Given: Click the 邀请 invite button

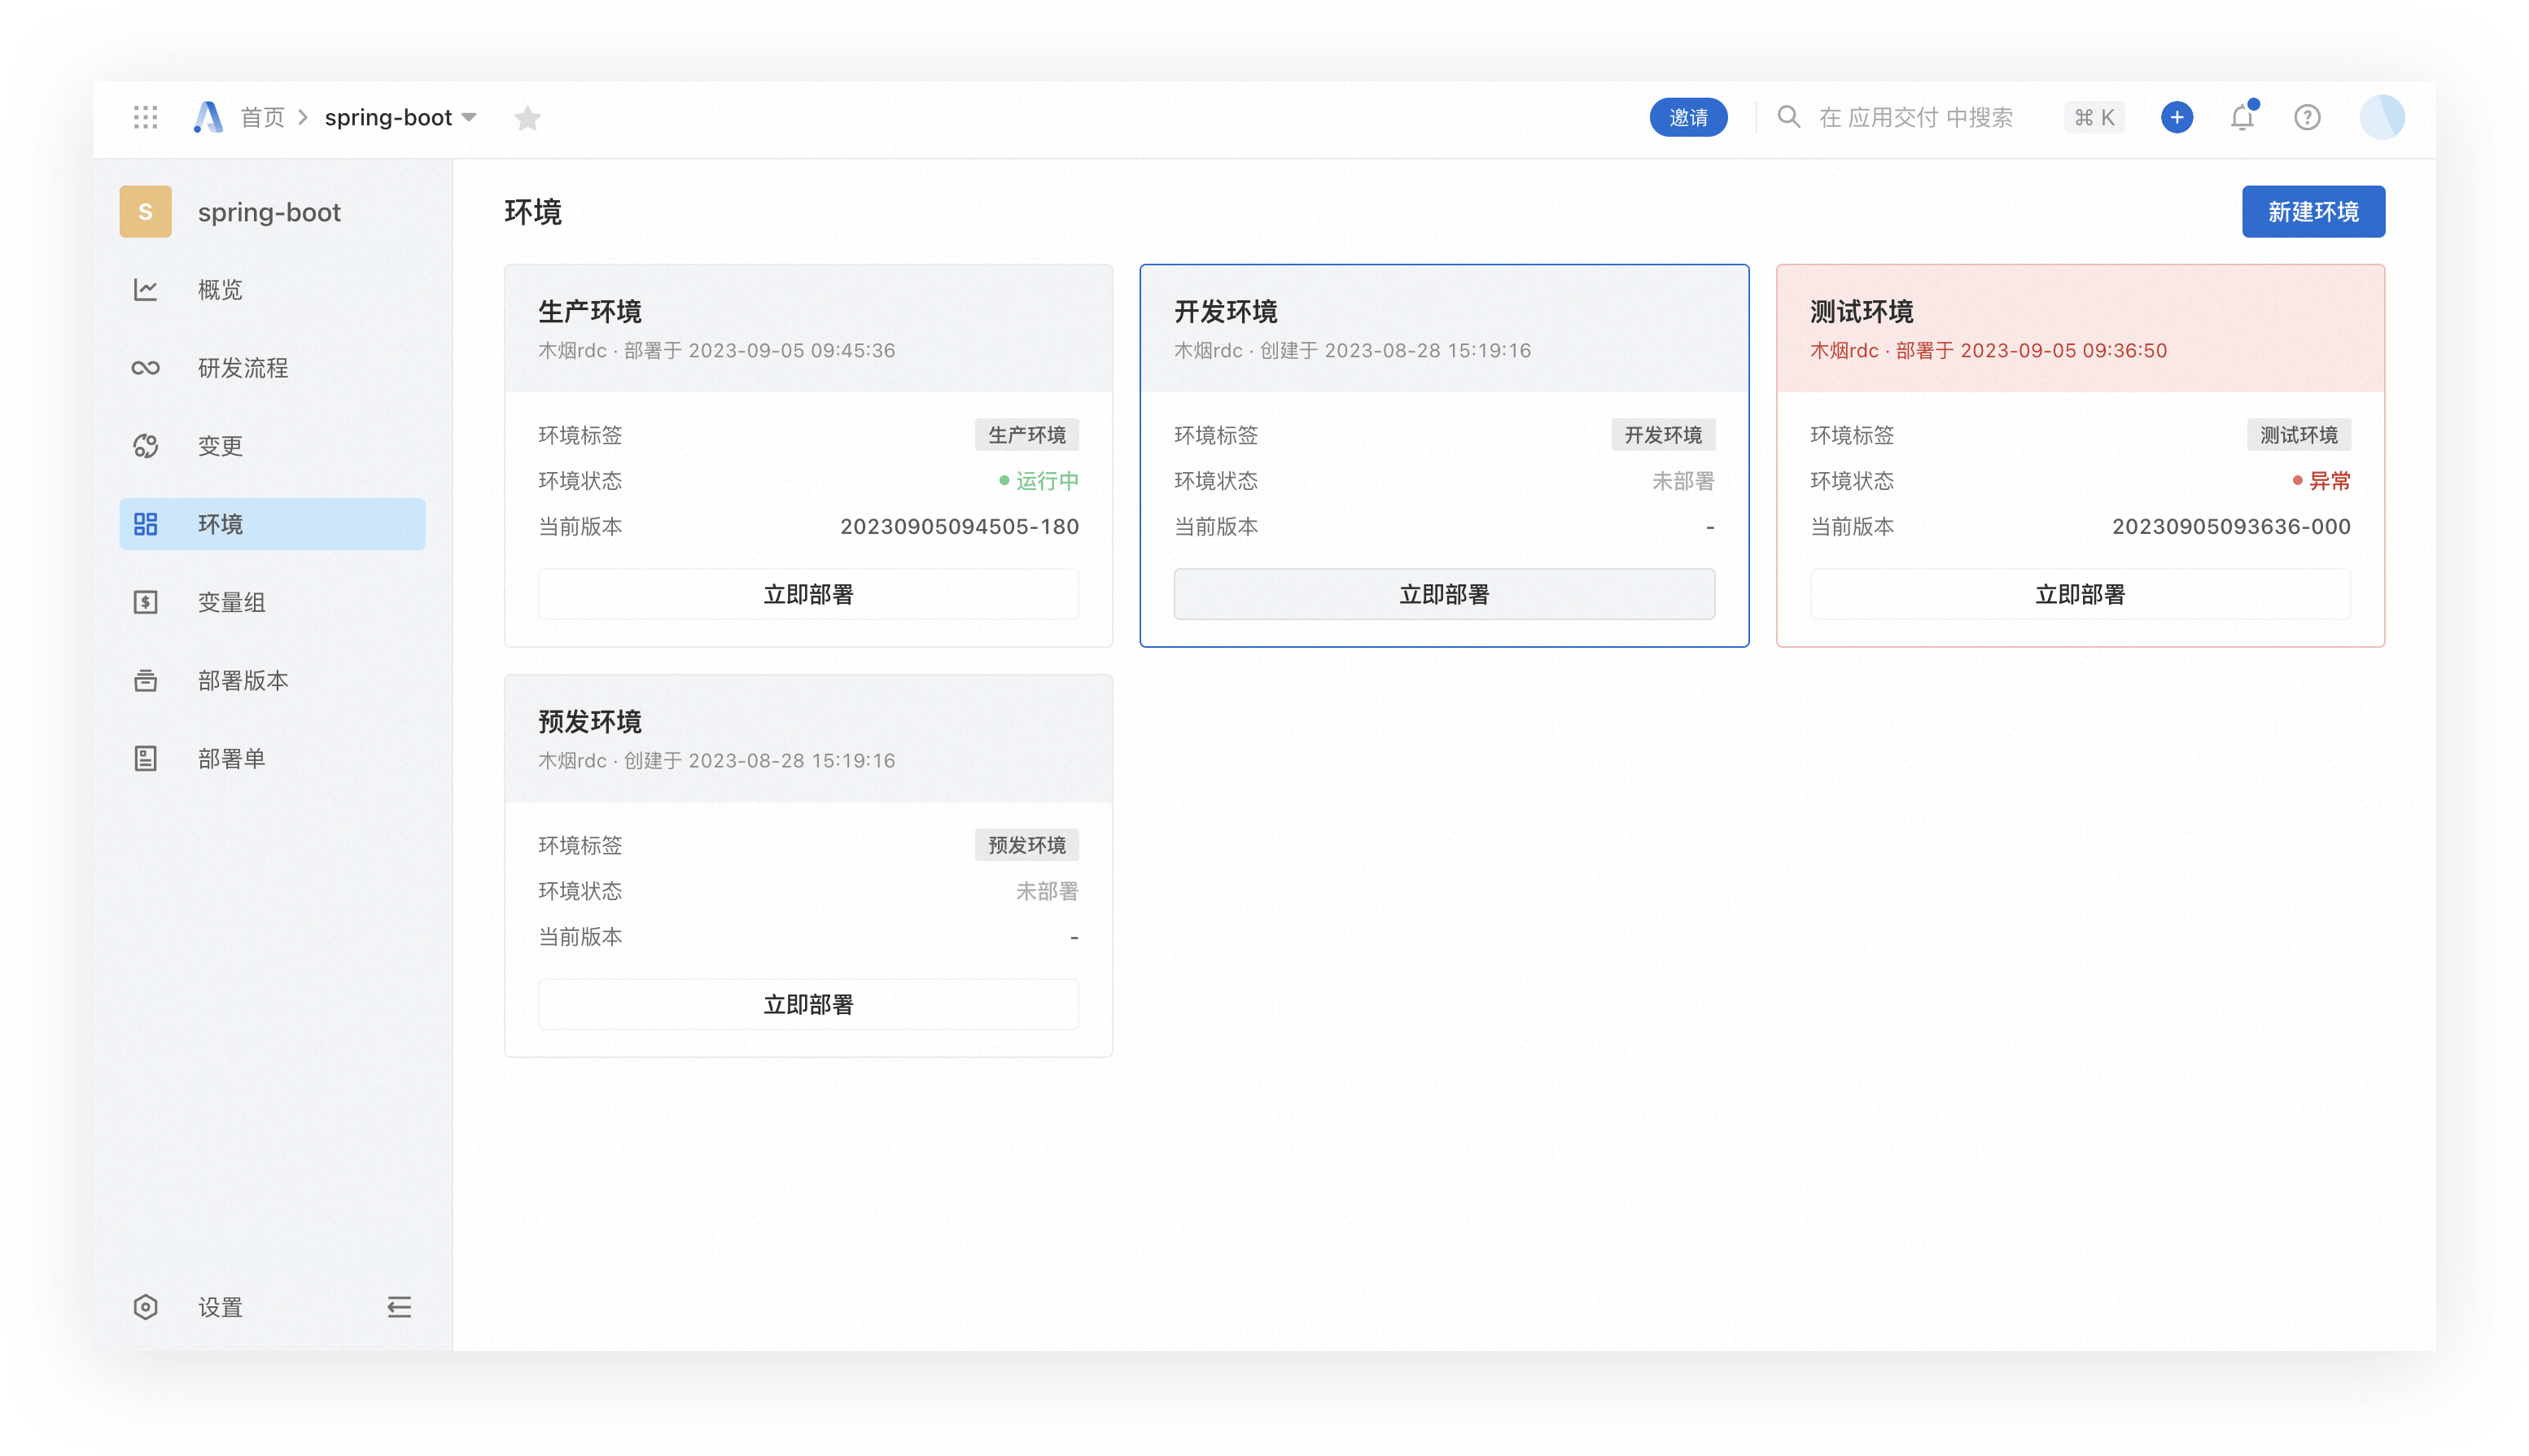Looking at the screenshot, I should tap(1688, 117).
